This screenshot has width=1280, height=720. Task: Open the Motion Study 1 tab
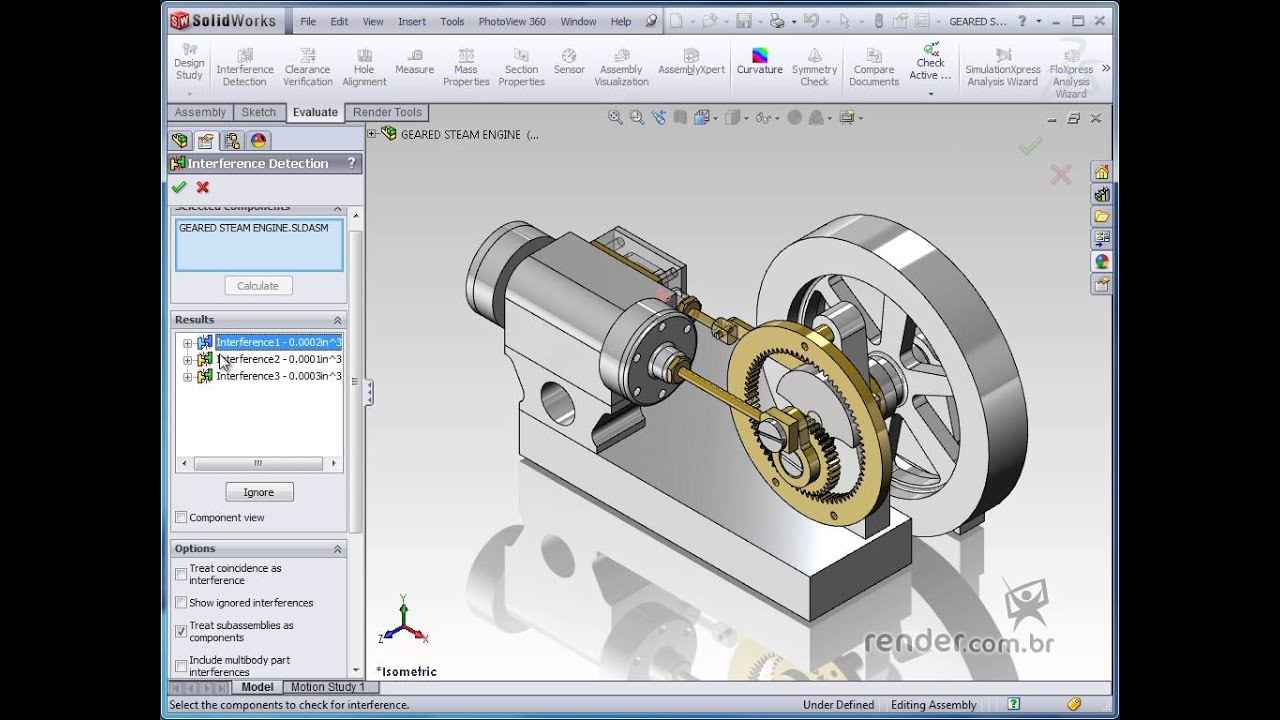[328, 687]
